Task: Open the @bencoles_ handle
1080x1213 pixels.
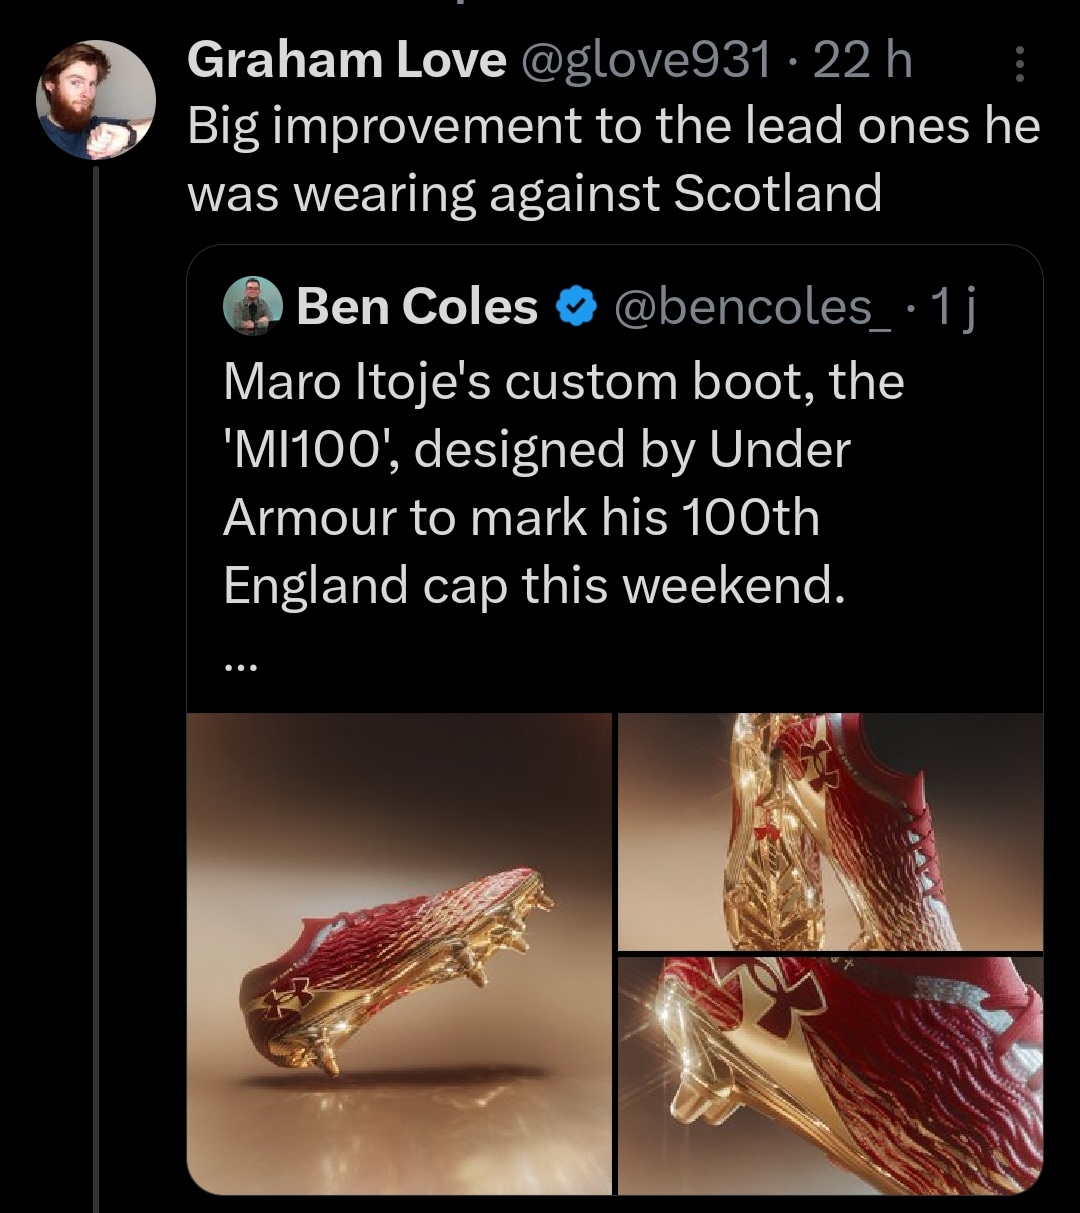Action: click(x=753, y=308)
